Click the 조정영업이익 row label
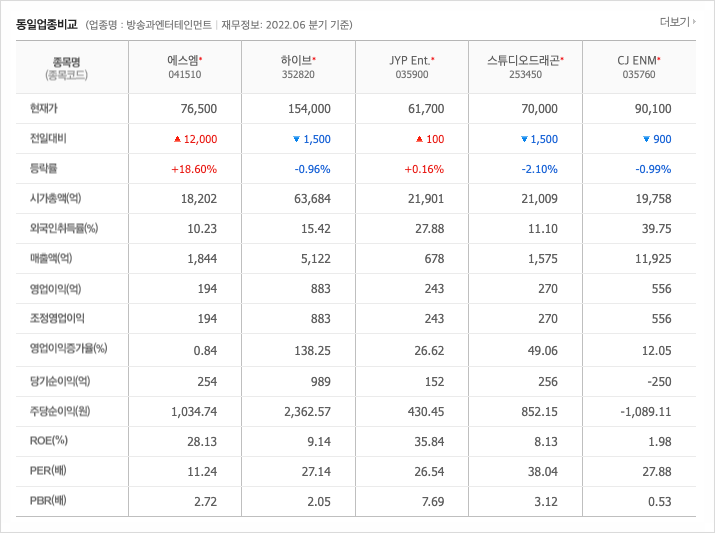 click(57, 318)
